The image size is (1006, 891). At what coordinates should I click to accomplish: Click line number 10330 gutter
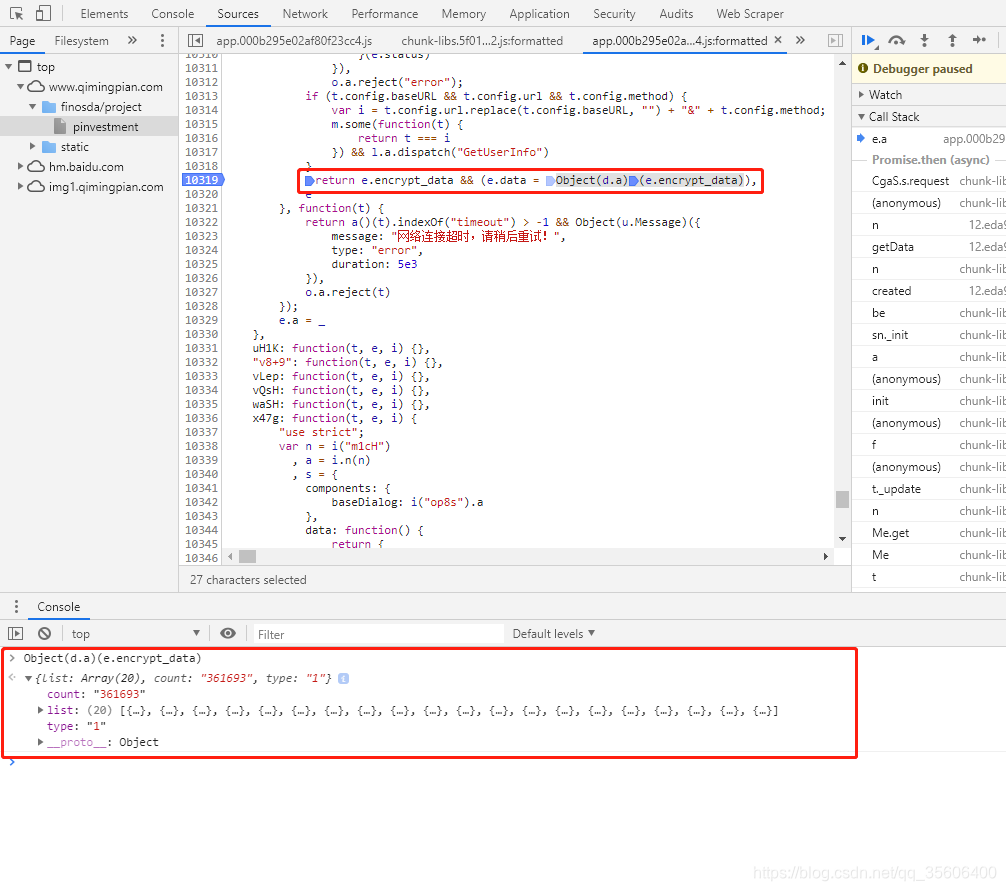coord(201,334)
